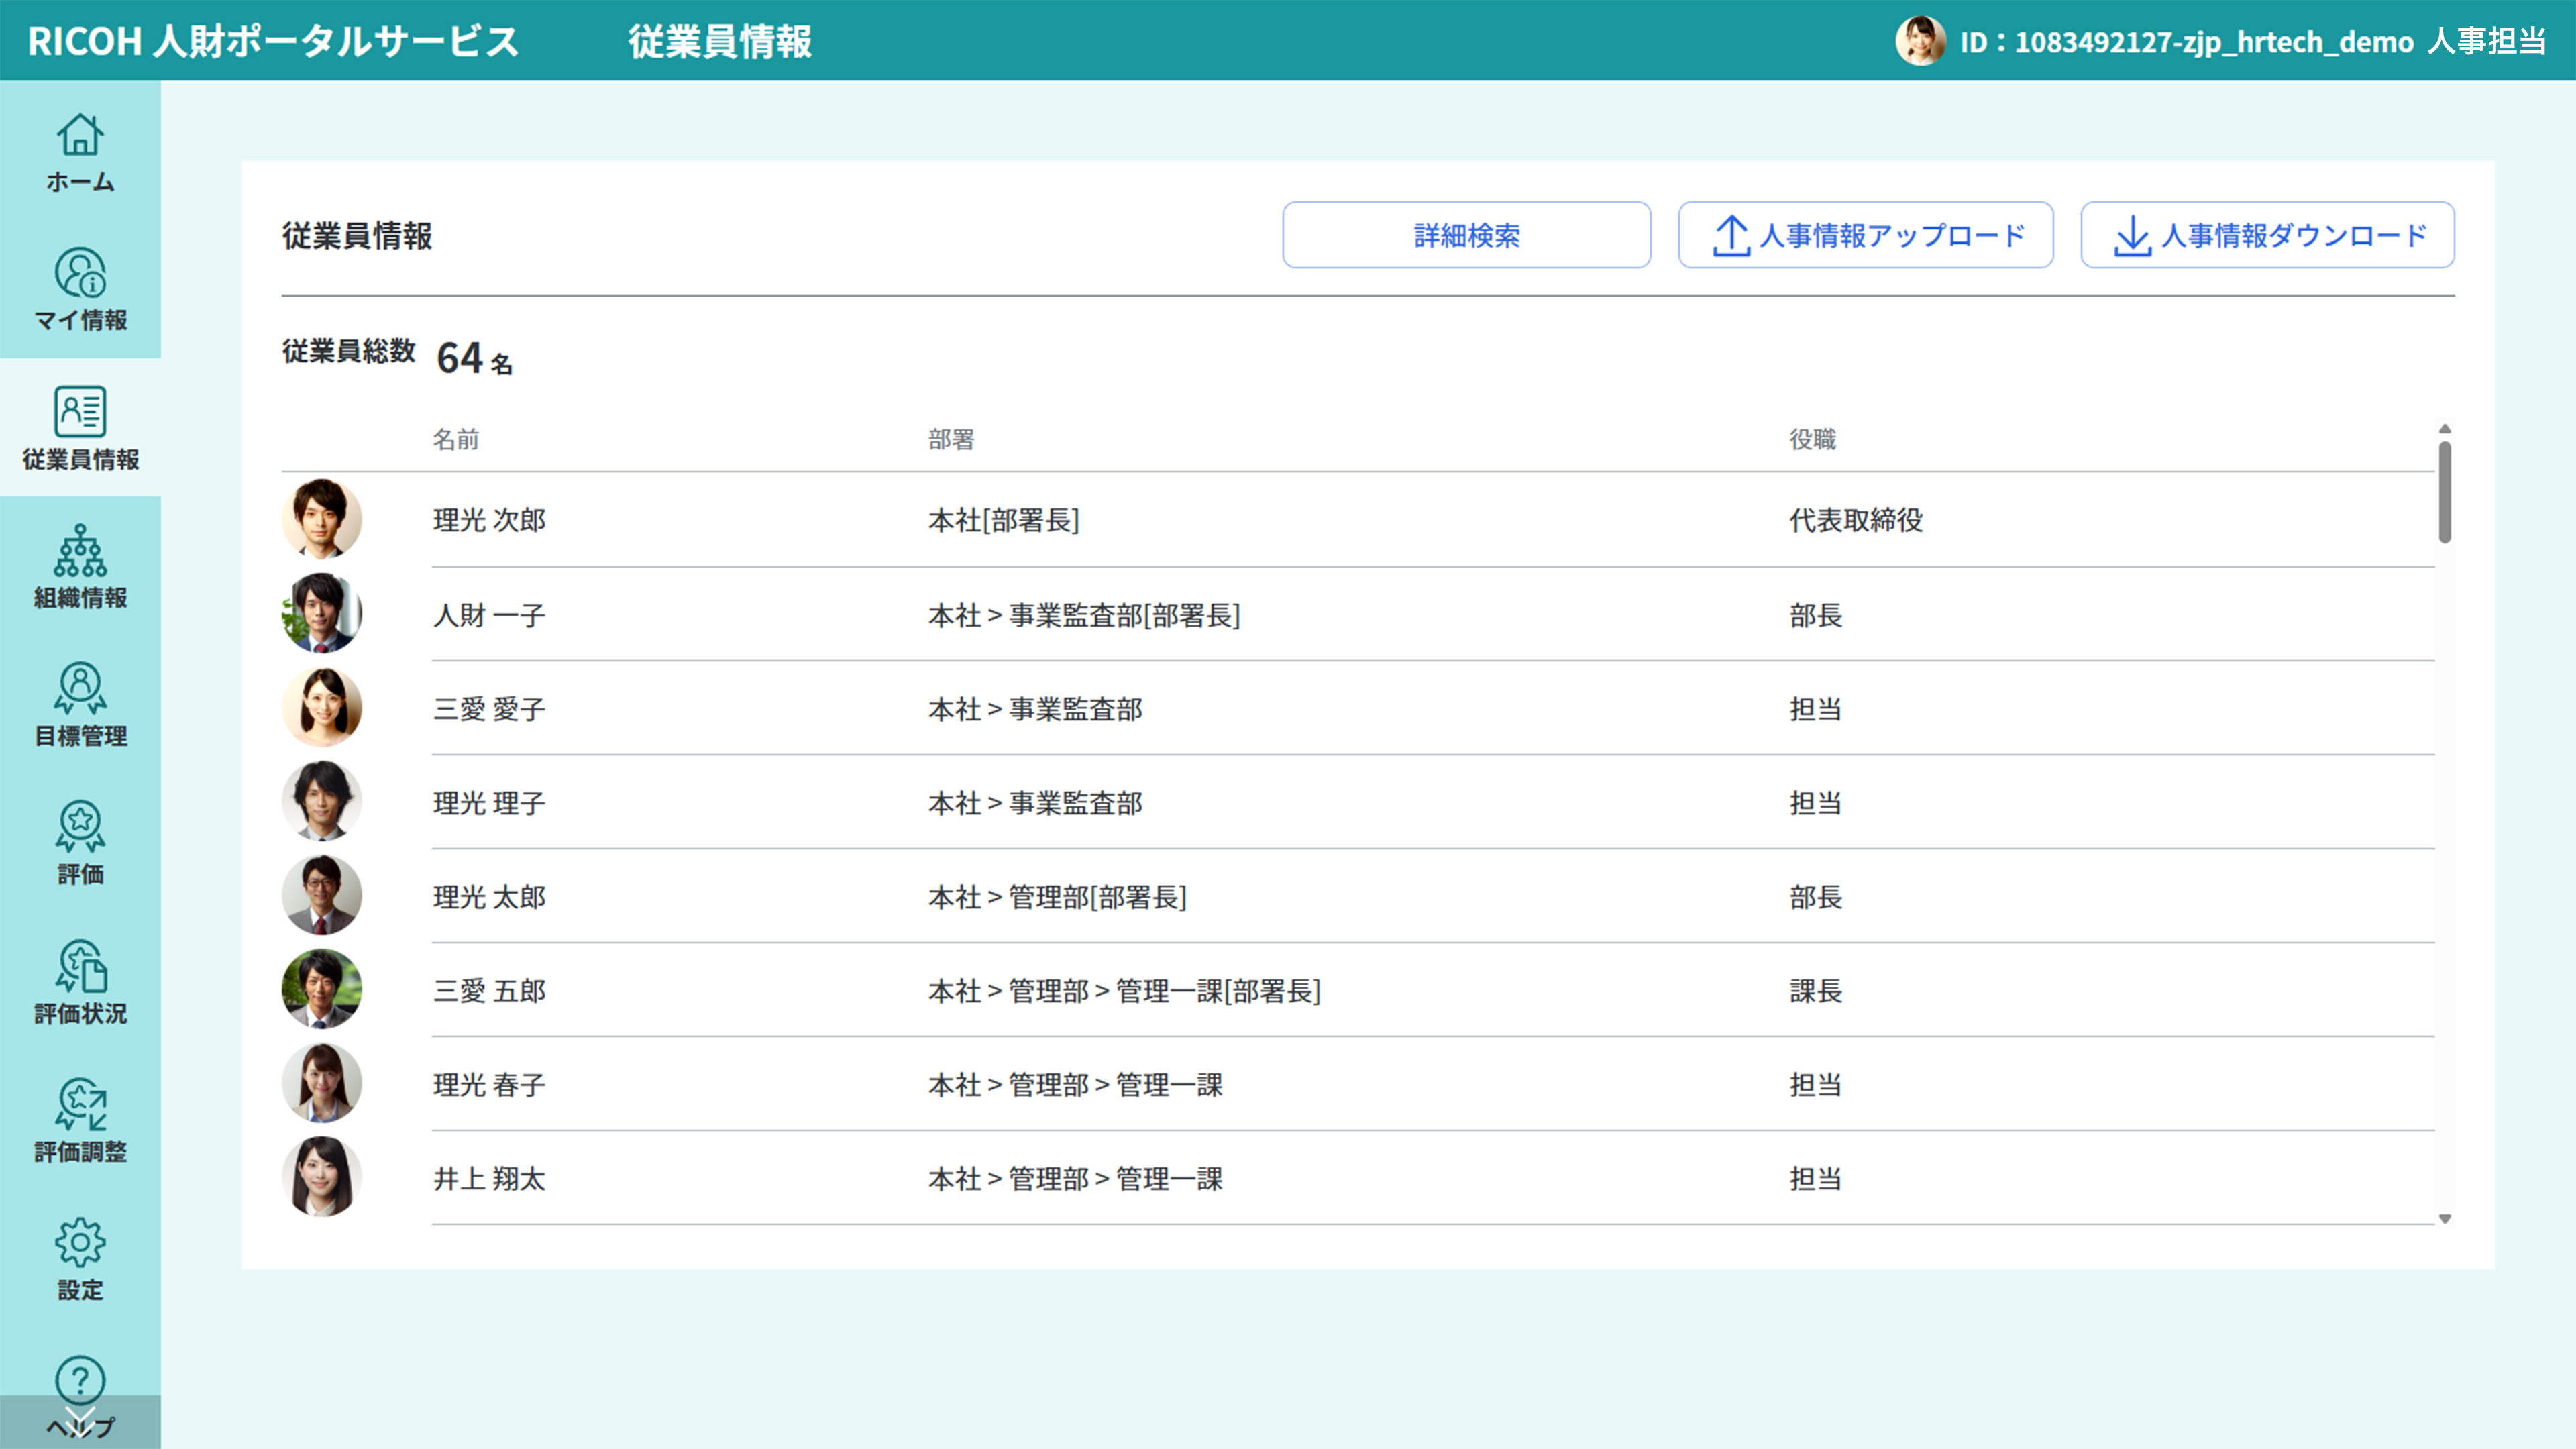
Task: Click user avatar in top header
Action: [x=1920, y=41]
